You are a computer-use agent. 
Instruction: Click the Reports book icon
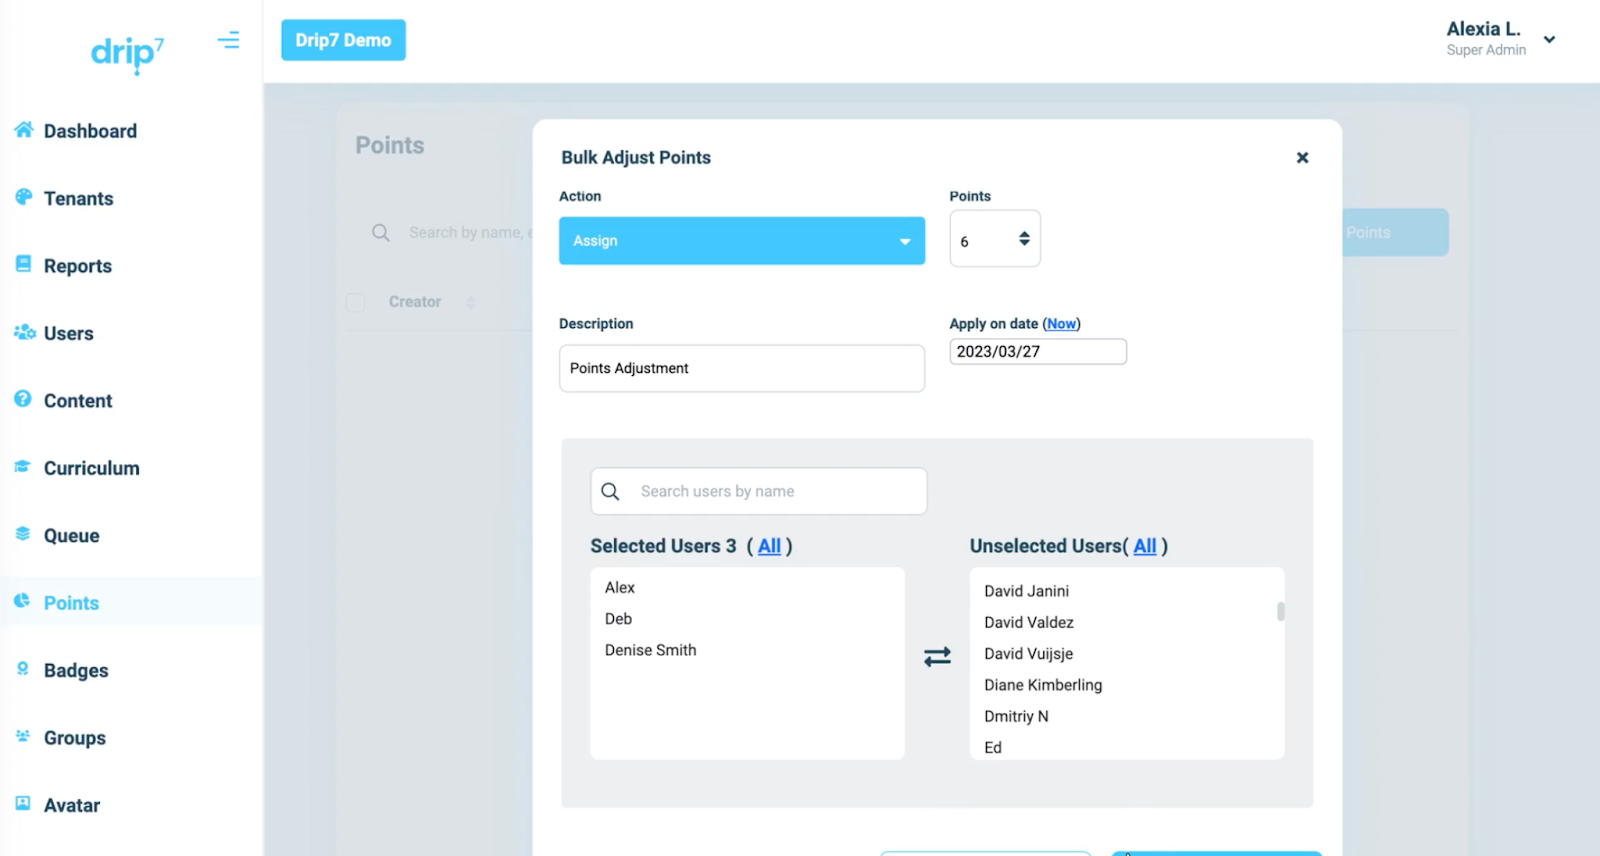[x=24, y=264]
